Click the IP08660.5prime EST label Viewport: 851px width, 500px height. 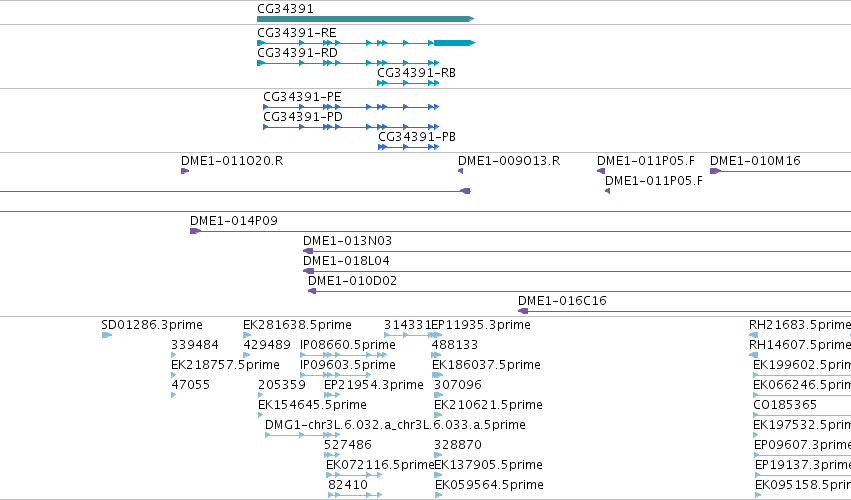coord(348,345)
